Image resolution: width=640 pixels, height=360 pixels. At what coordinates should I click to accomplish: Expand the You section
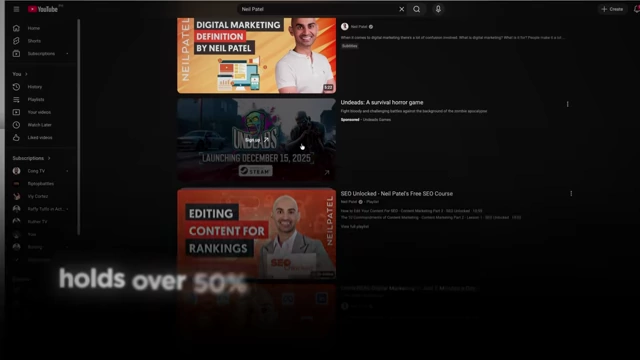point(20,74)
